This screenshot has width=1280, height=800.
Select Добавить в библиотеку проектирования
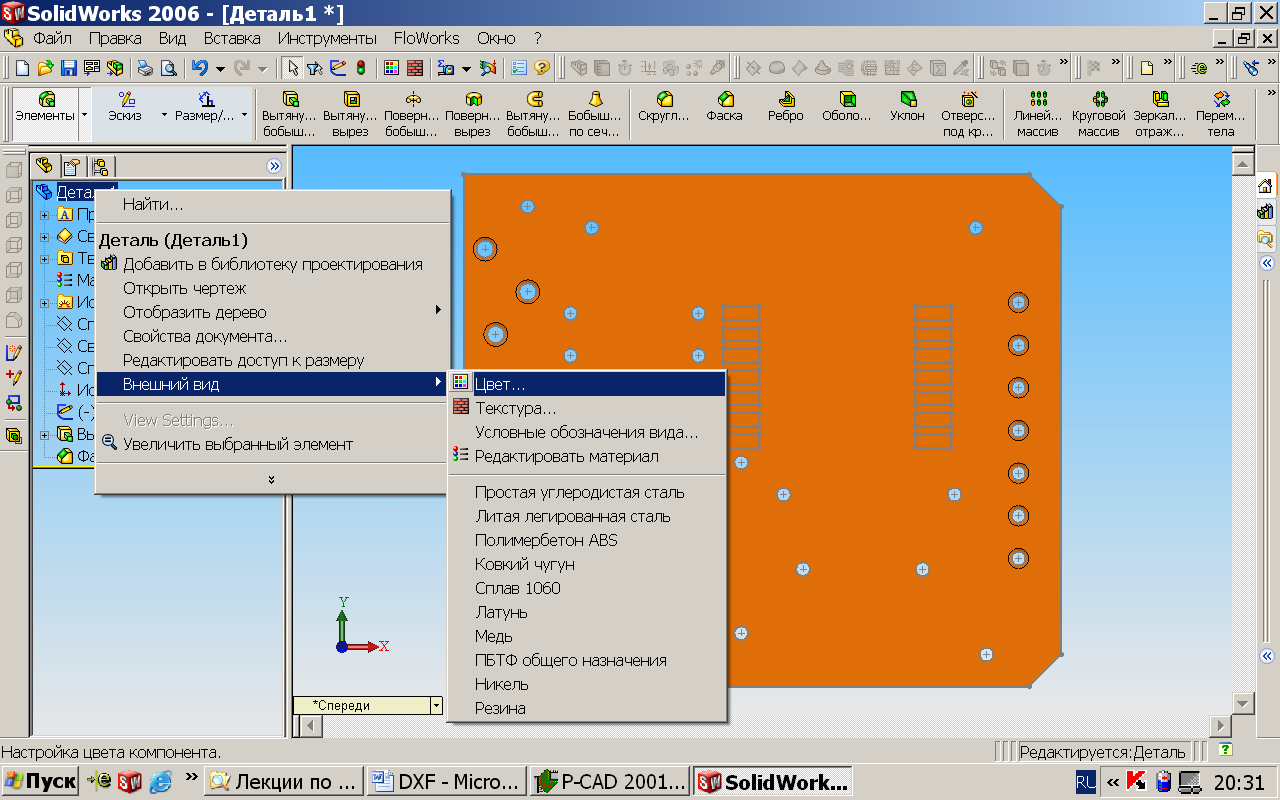pyautogui.click(x=271, y=264)
